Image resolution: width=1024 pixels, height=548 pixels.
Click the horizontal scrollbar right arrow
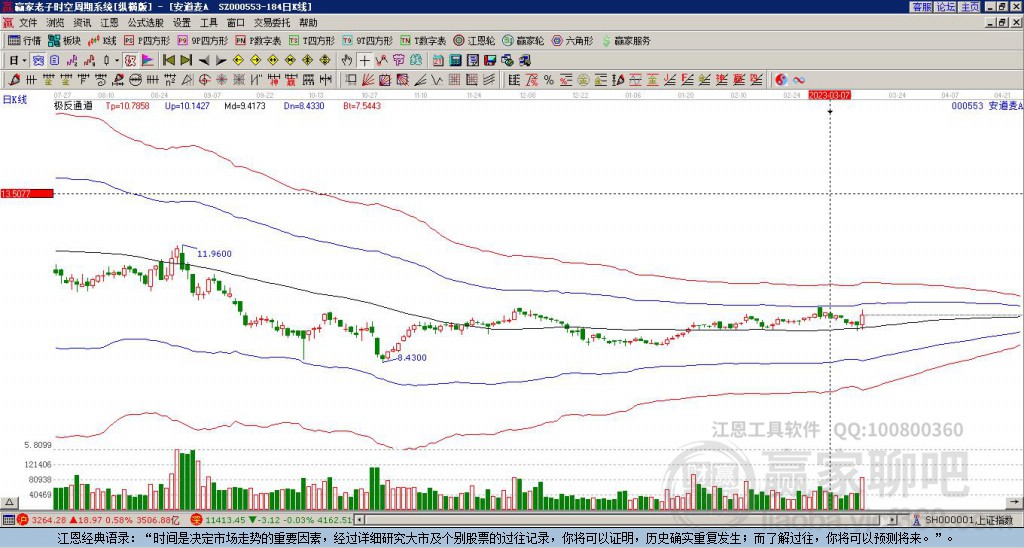click(892, 520)
